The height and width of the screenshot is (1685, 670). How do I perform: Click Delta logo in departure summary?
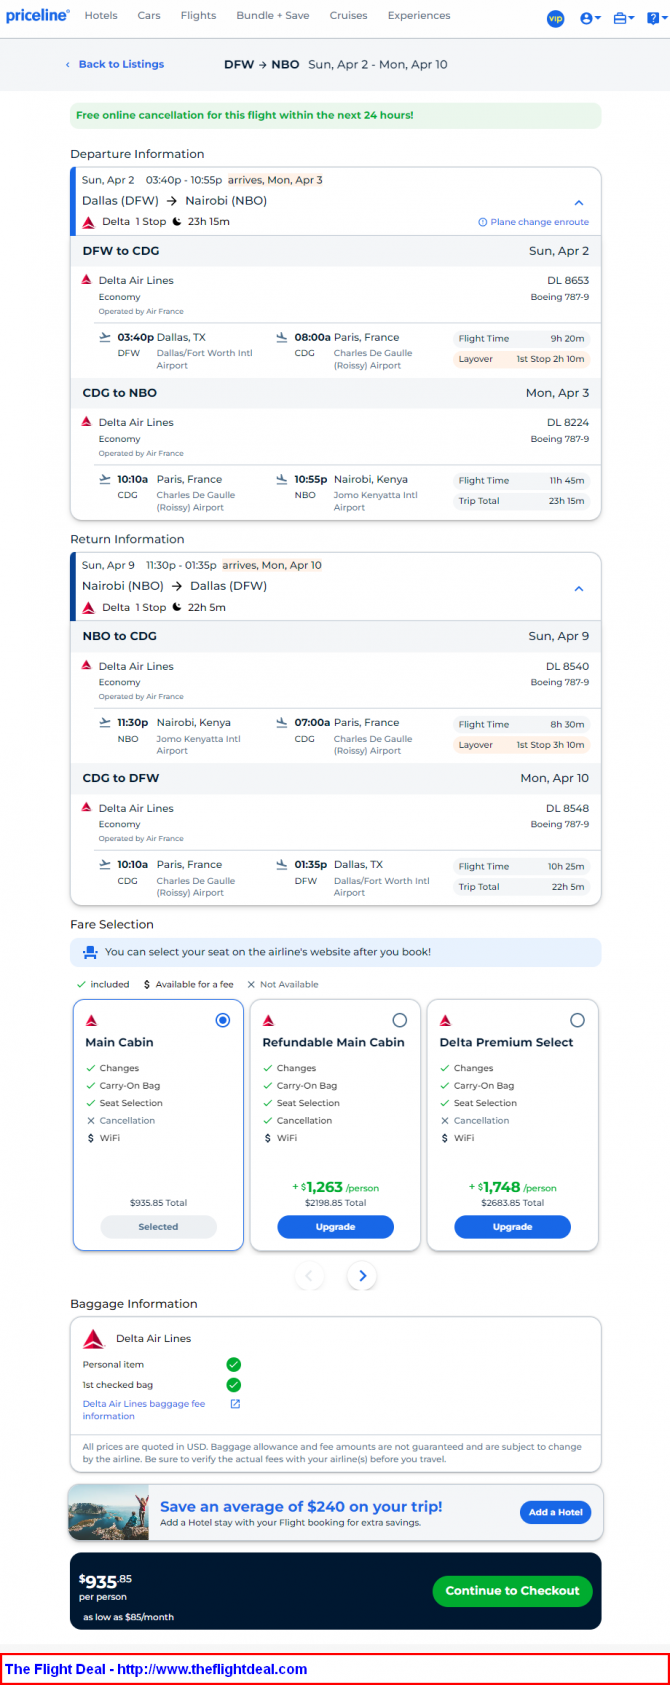[89, 222]
